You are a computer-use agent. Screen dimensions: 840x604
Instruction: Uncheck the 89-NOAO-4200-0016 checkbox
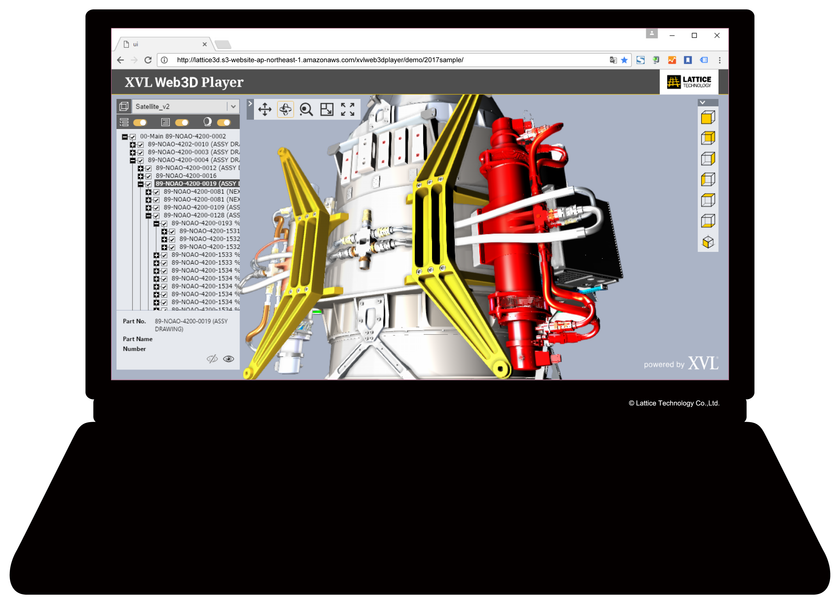point(147,176)
